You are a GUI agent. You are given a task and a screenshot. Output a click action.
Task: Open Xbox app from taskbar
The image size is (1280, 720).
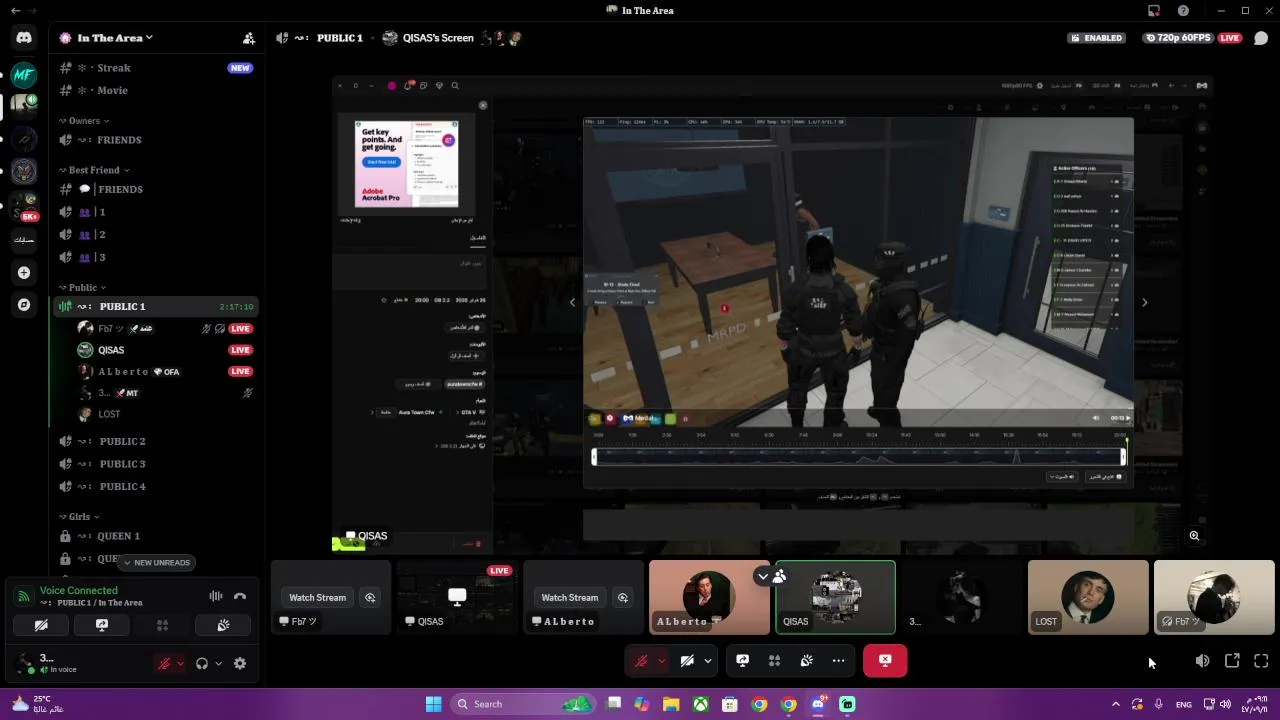[701, 704]
